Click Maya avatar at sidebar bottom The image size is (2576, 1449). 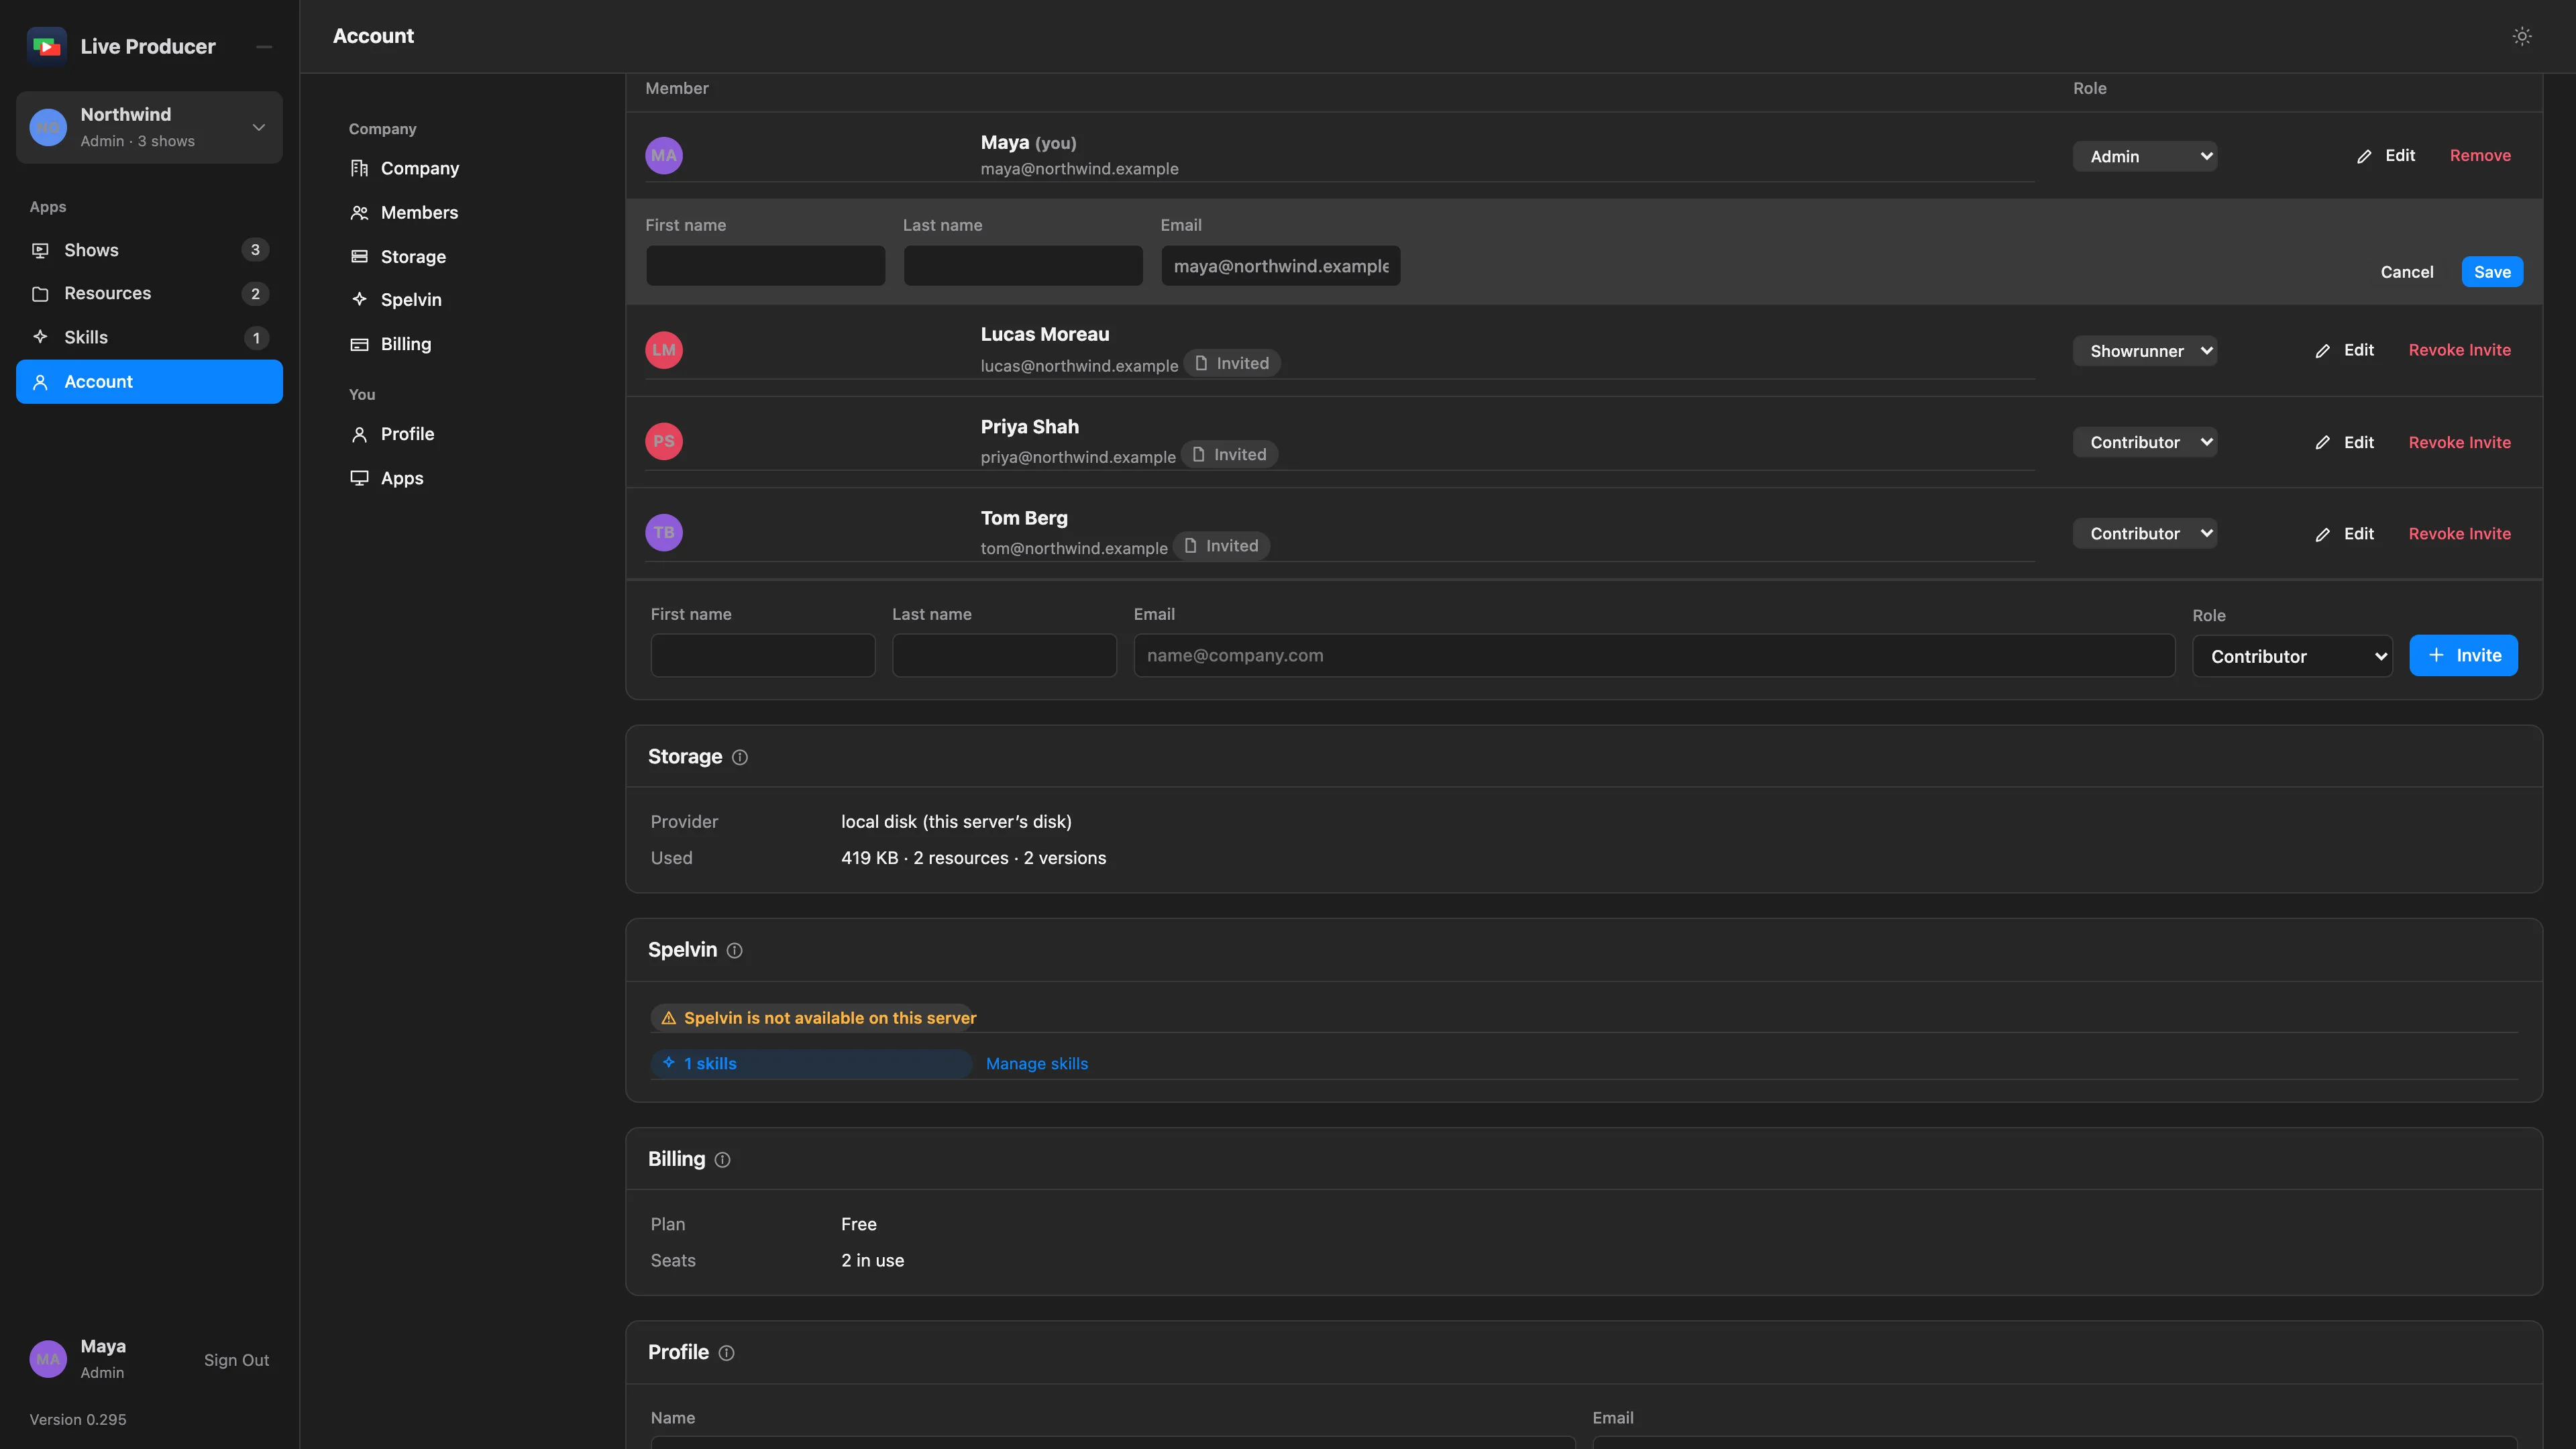coord(48,1359)
